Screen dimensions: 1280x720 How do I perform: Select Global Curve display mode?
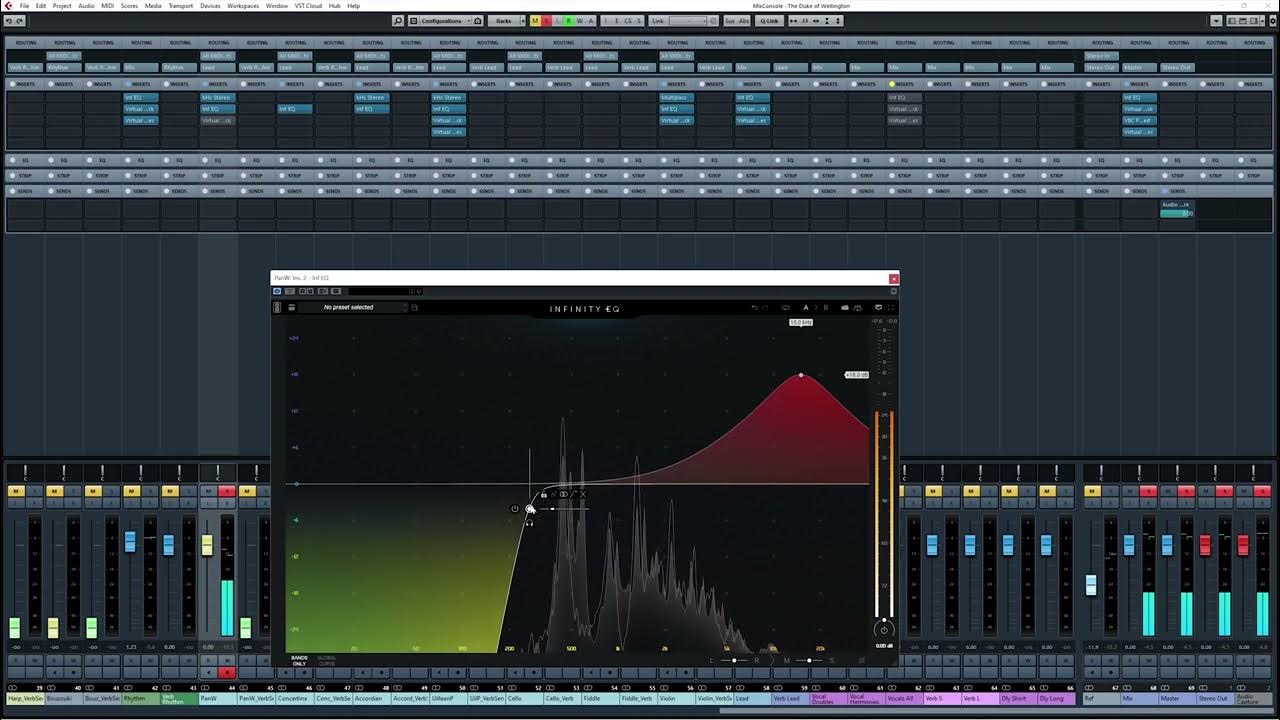326,660
